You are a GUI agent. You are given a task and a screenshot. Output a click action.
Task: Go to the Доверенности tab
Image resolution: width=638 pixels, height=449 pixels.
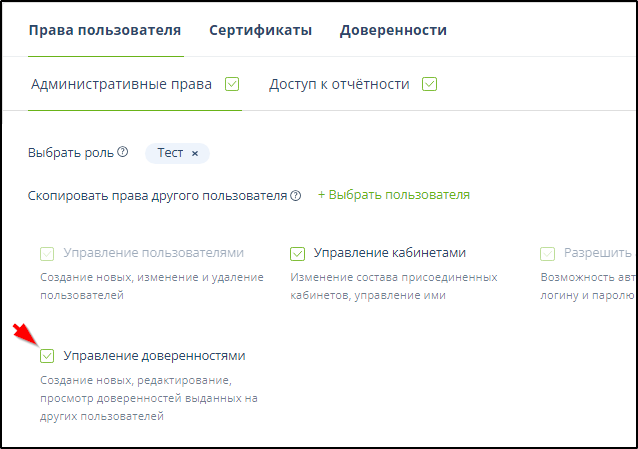[393, 30]
